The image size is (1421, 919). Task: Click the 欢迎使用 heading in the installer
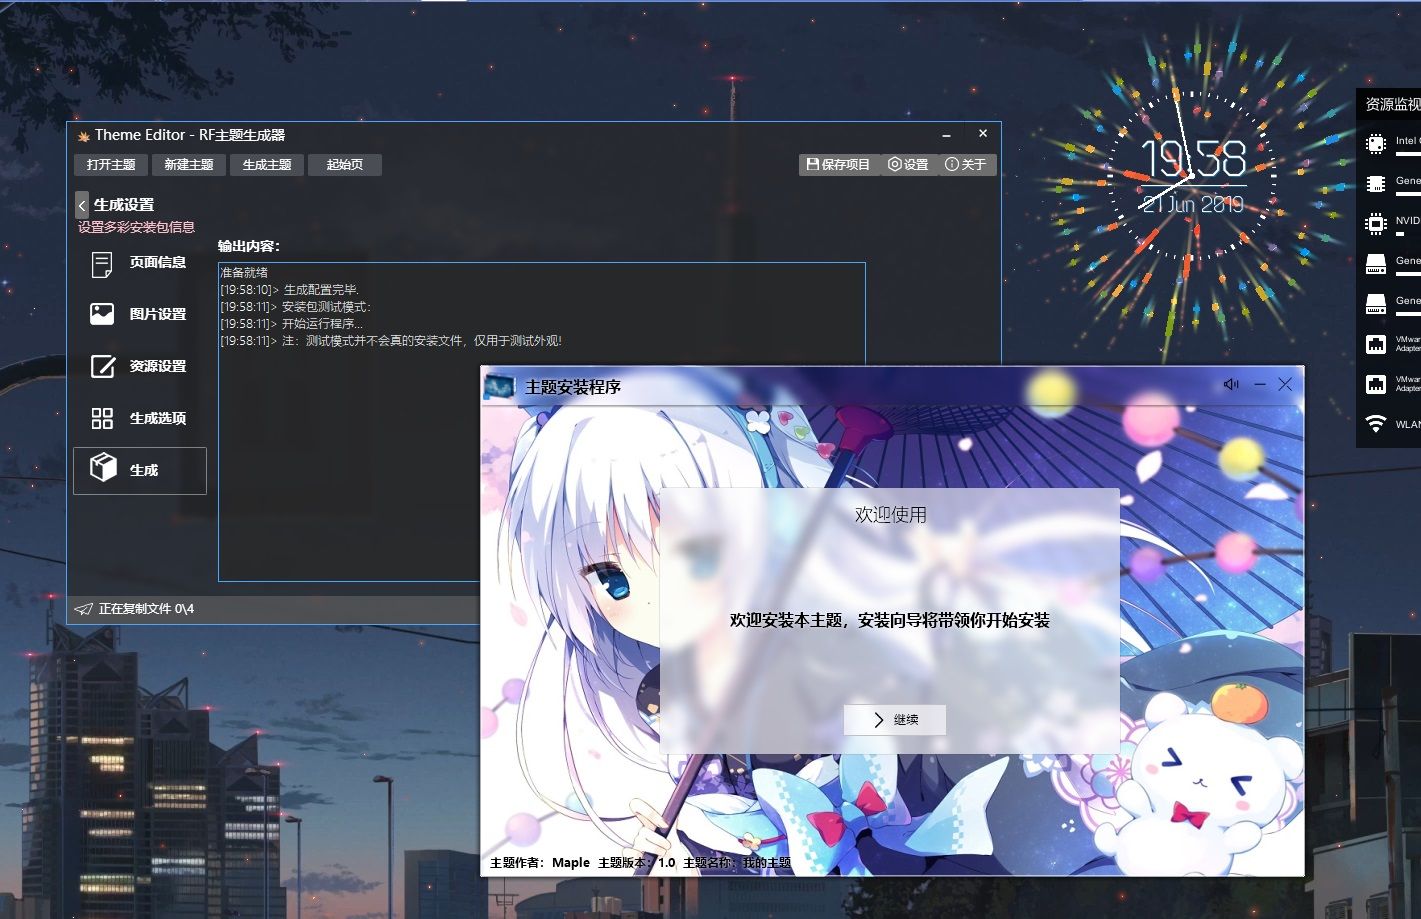pyautogui.click(x=890, y=515)
